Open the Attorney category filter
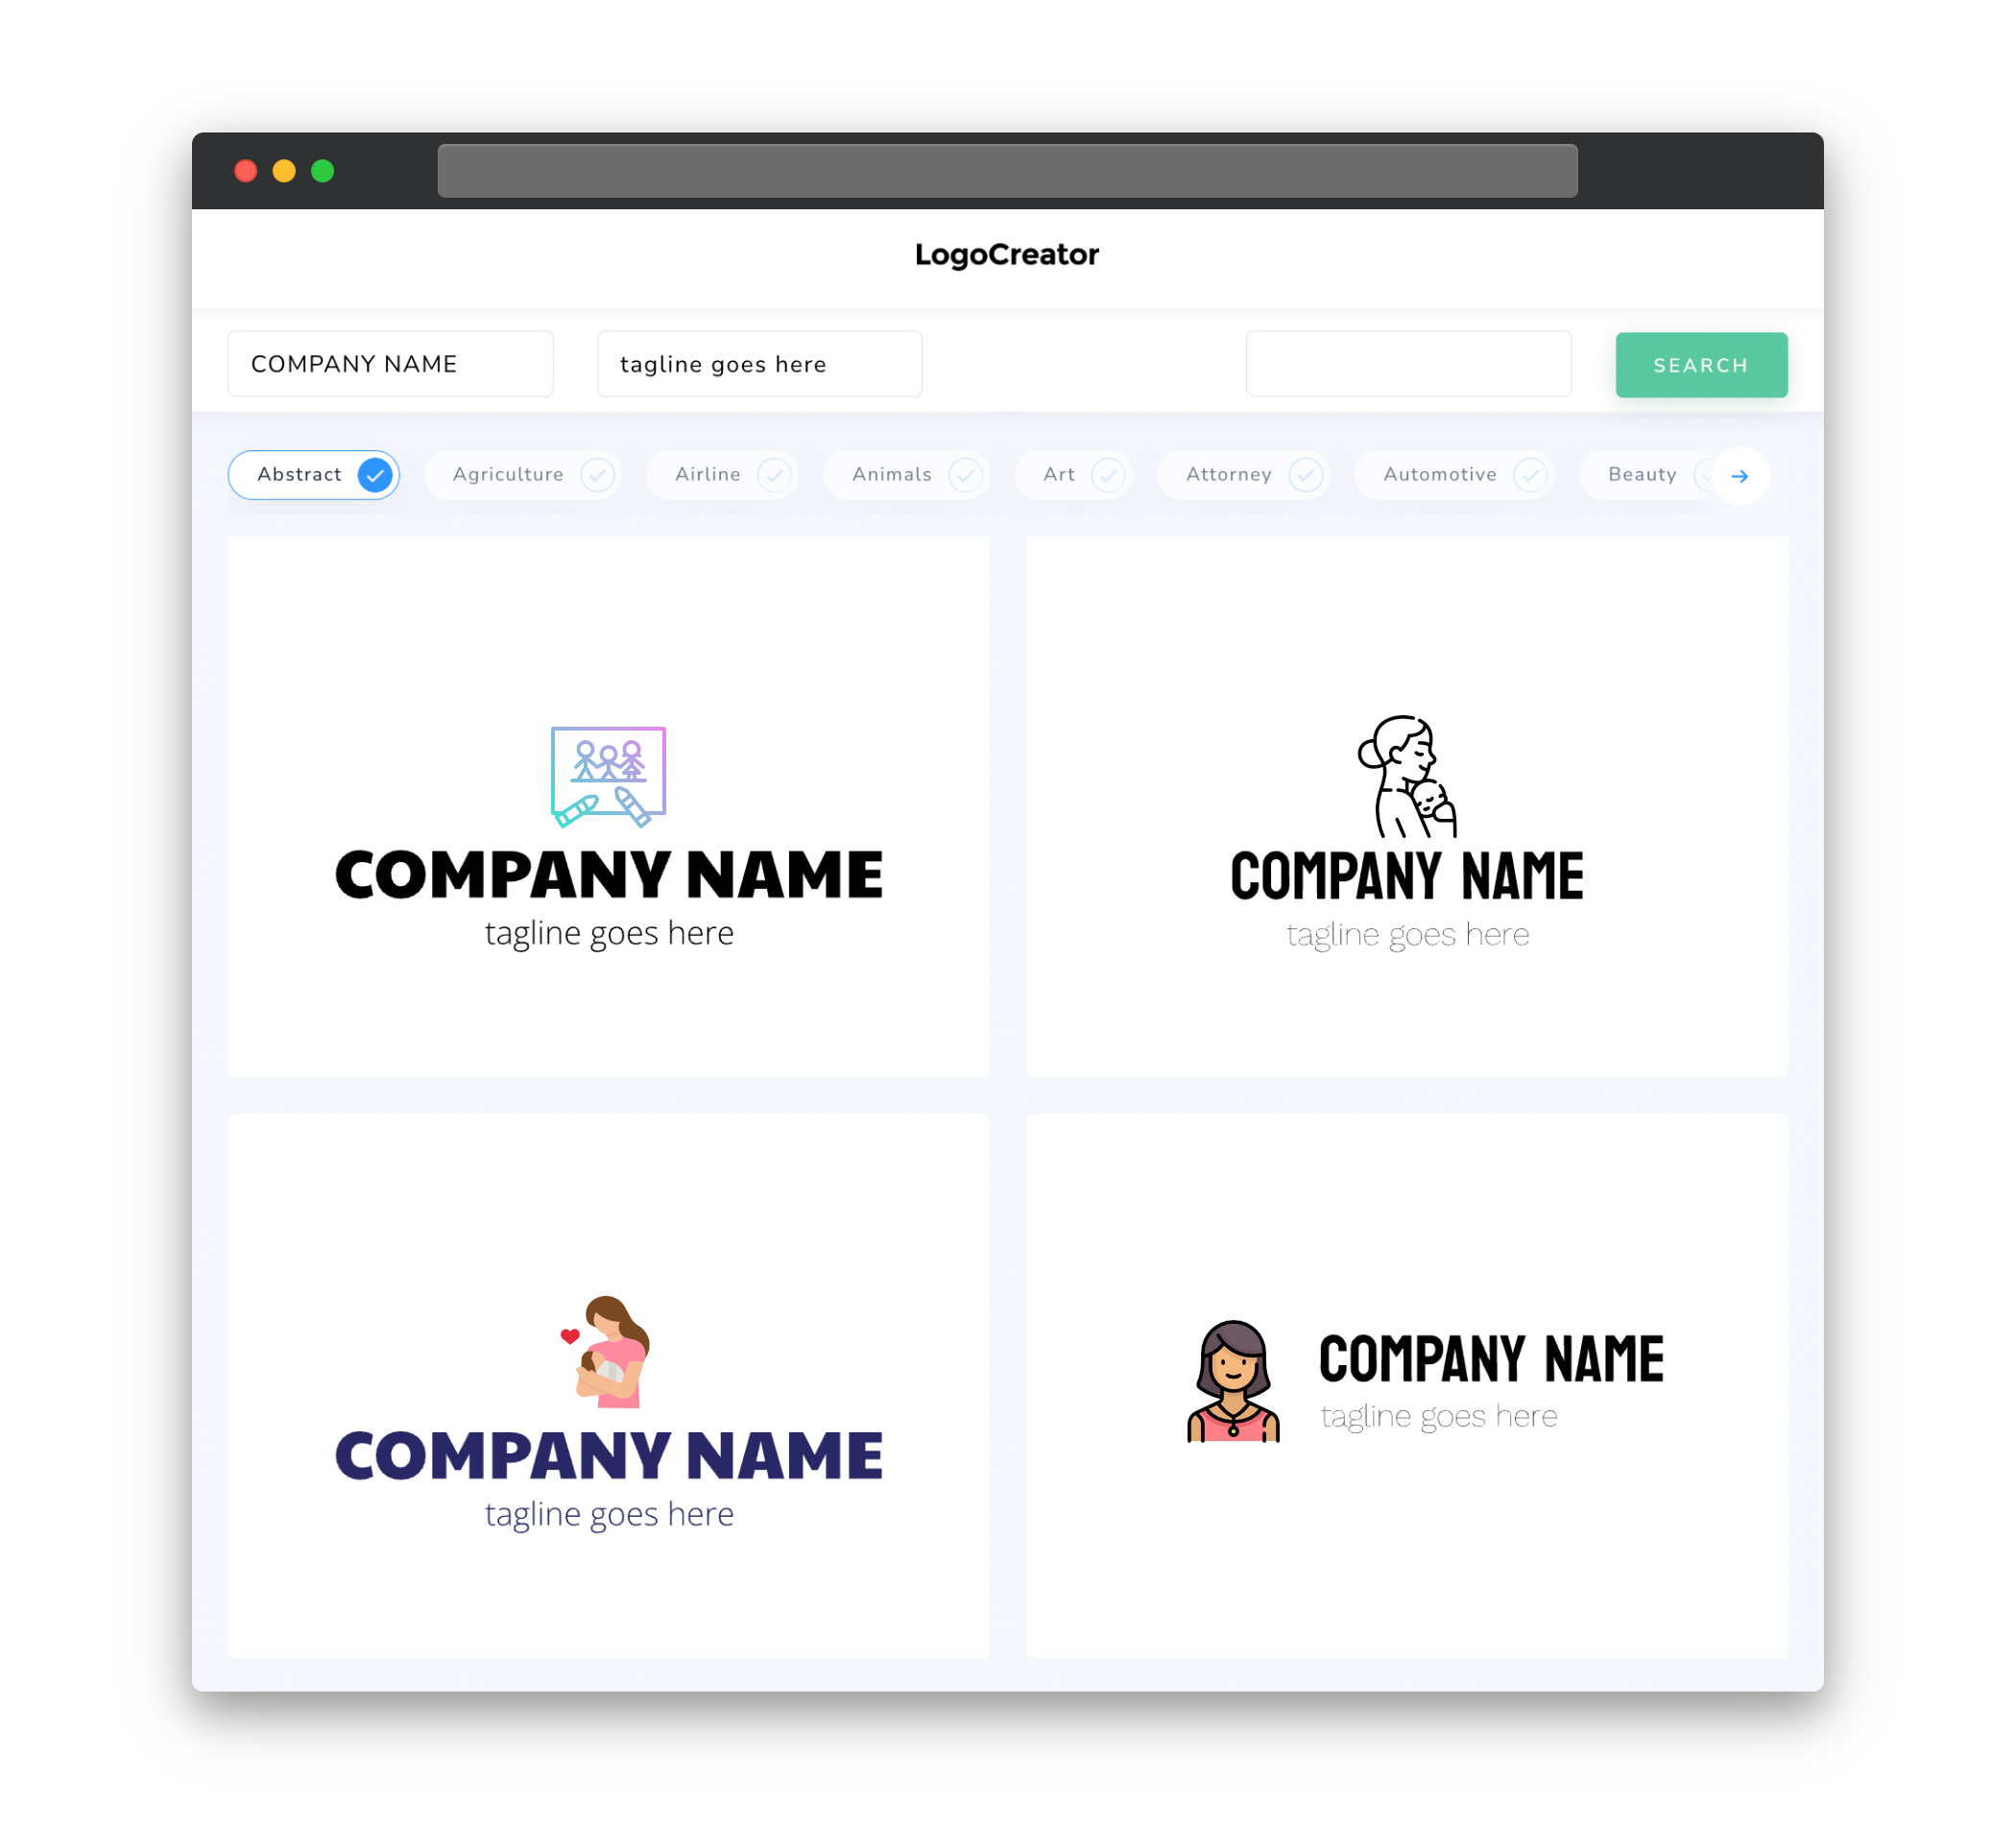Viewport: 2016px width, 1824px height. pyautogui.click(x=1247, y=474)
